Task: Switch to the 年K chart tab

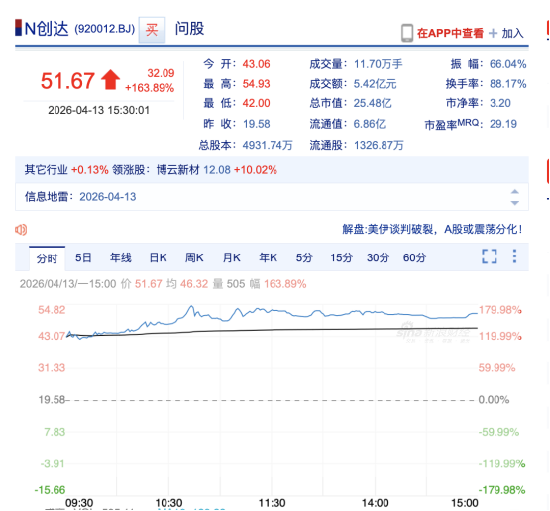Action: (x=268, y=258)
